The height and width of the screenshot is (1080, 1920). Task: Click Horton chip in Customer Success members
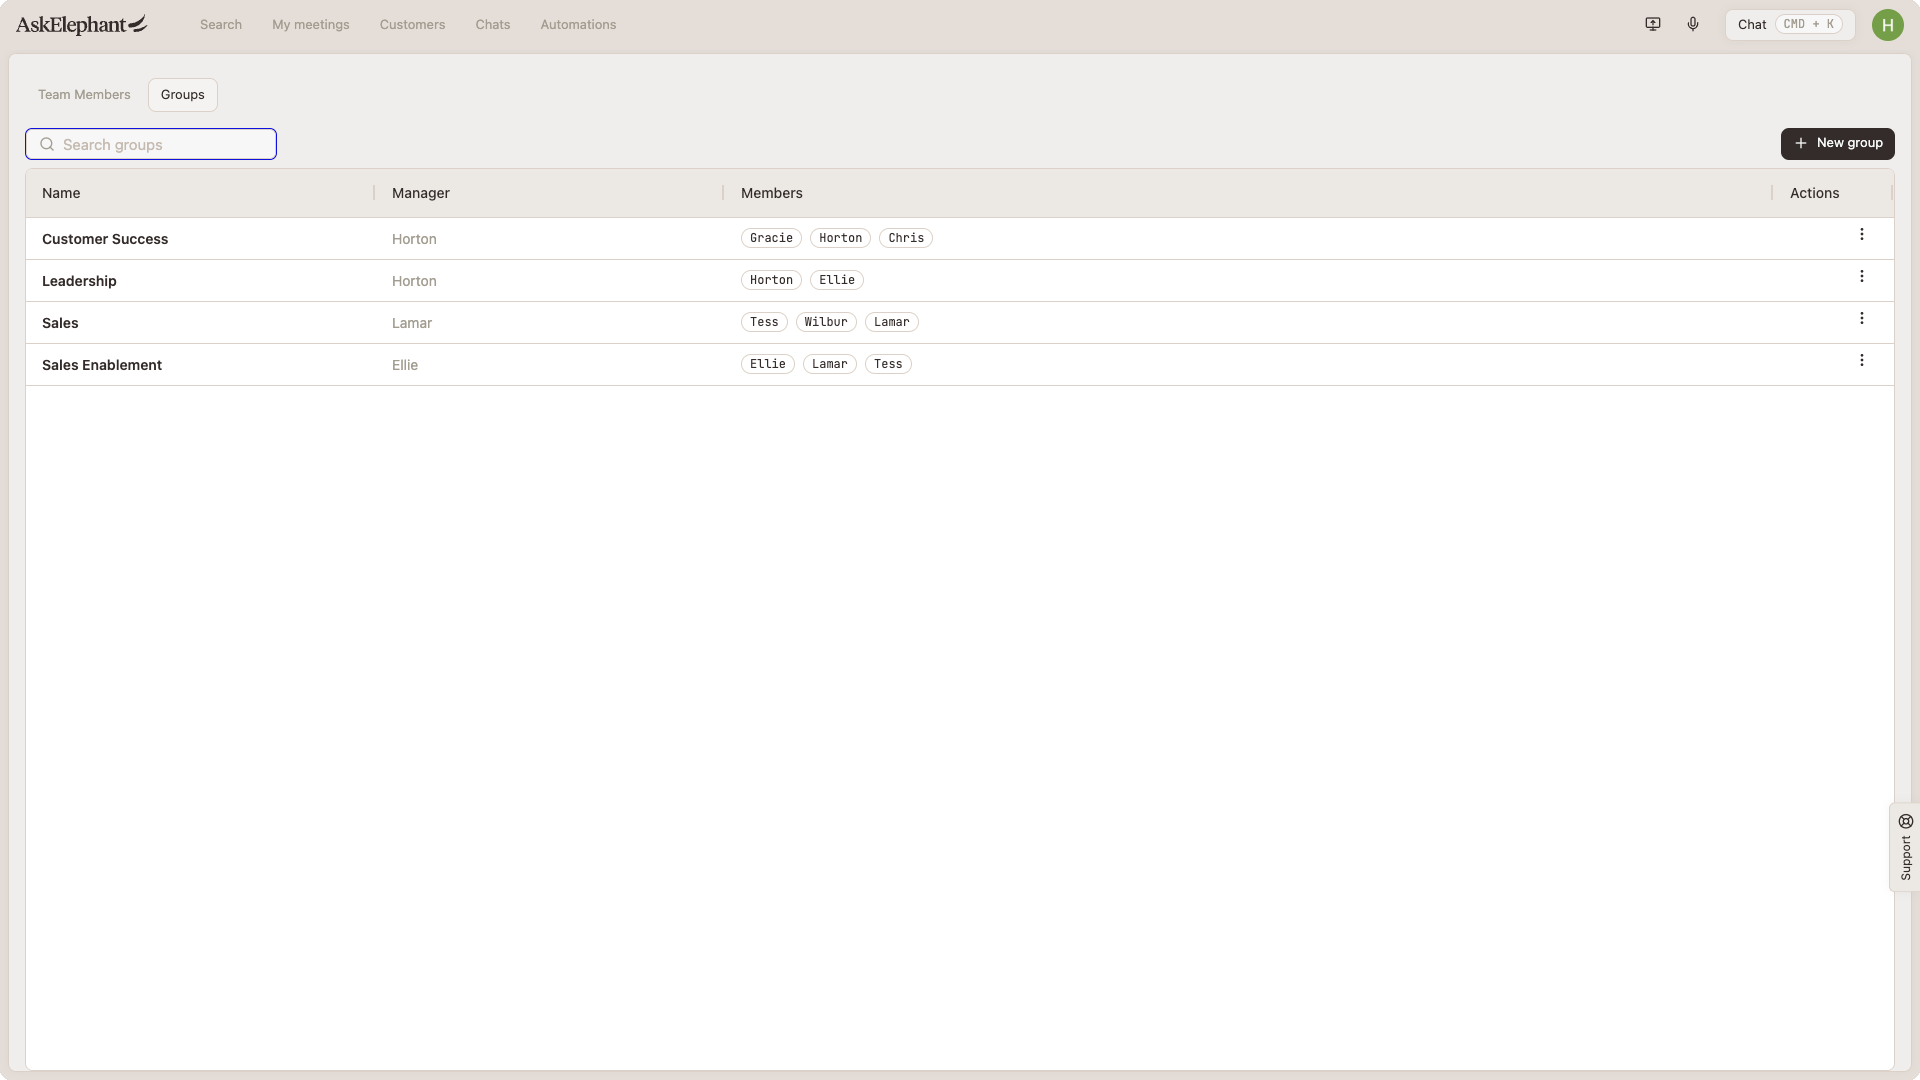tap(840, 238)
